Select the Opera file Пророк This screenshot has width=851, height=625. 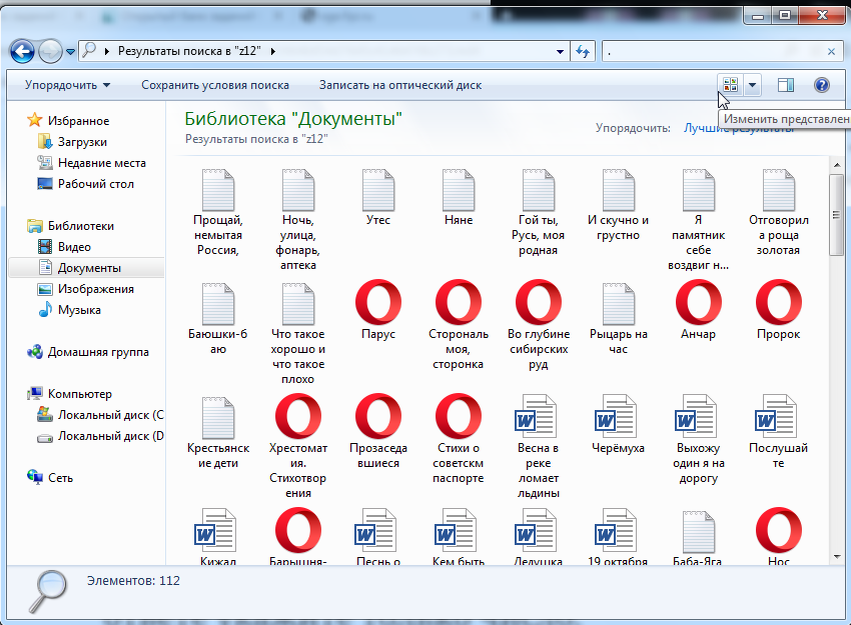(779, 311)
